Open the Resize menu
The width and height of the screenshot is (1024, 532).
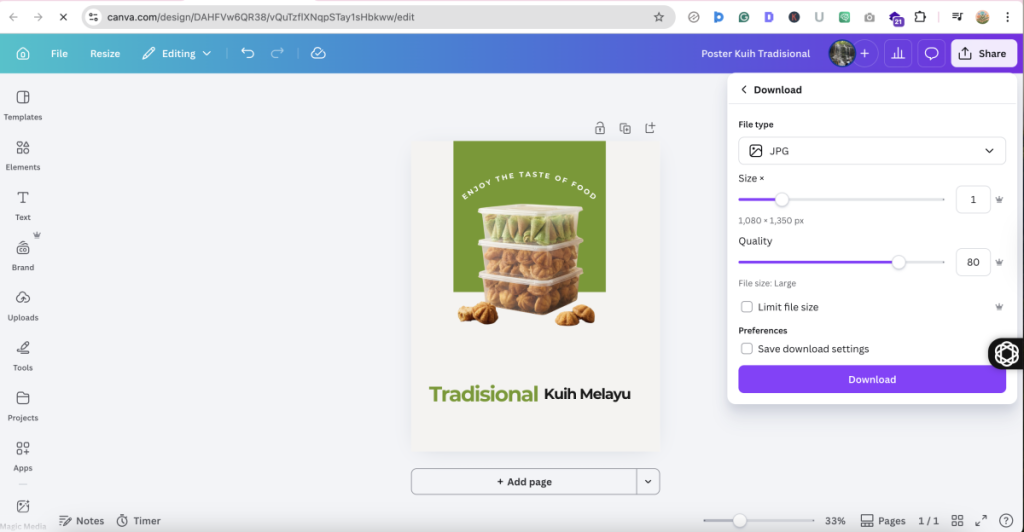click(105, 54)
